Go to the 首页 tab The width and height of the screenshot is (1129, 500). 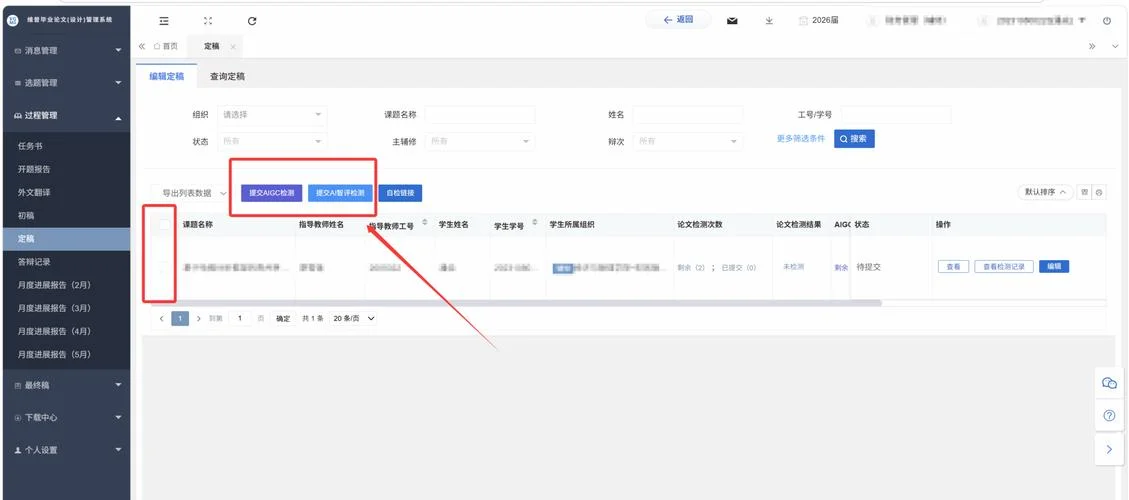point(166,46)
